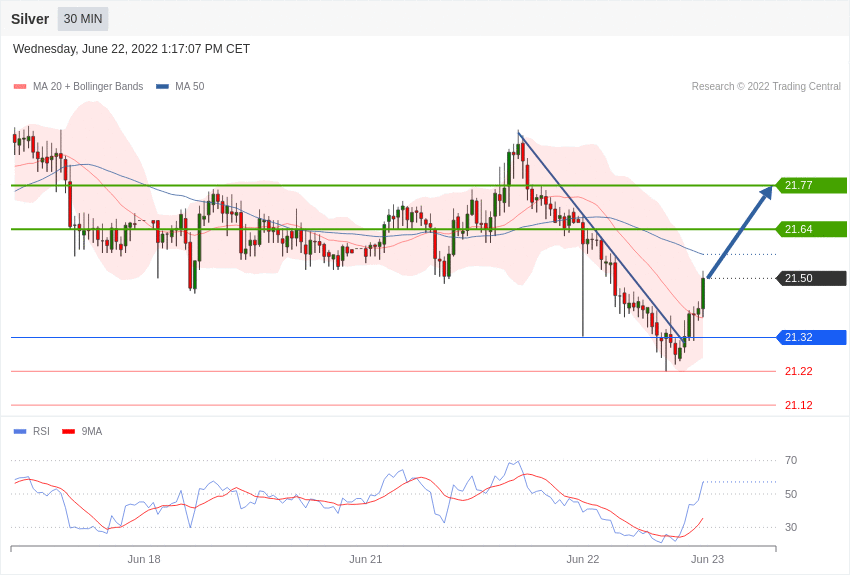
Task: Click the red 9MA legend swatch
Action: pos(68,432)
